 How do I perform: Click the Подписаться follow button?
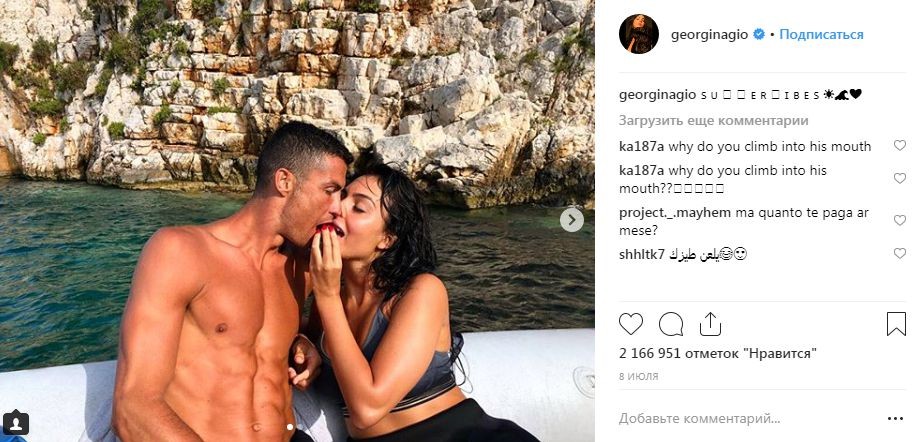[x=821, y=35]
